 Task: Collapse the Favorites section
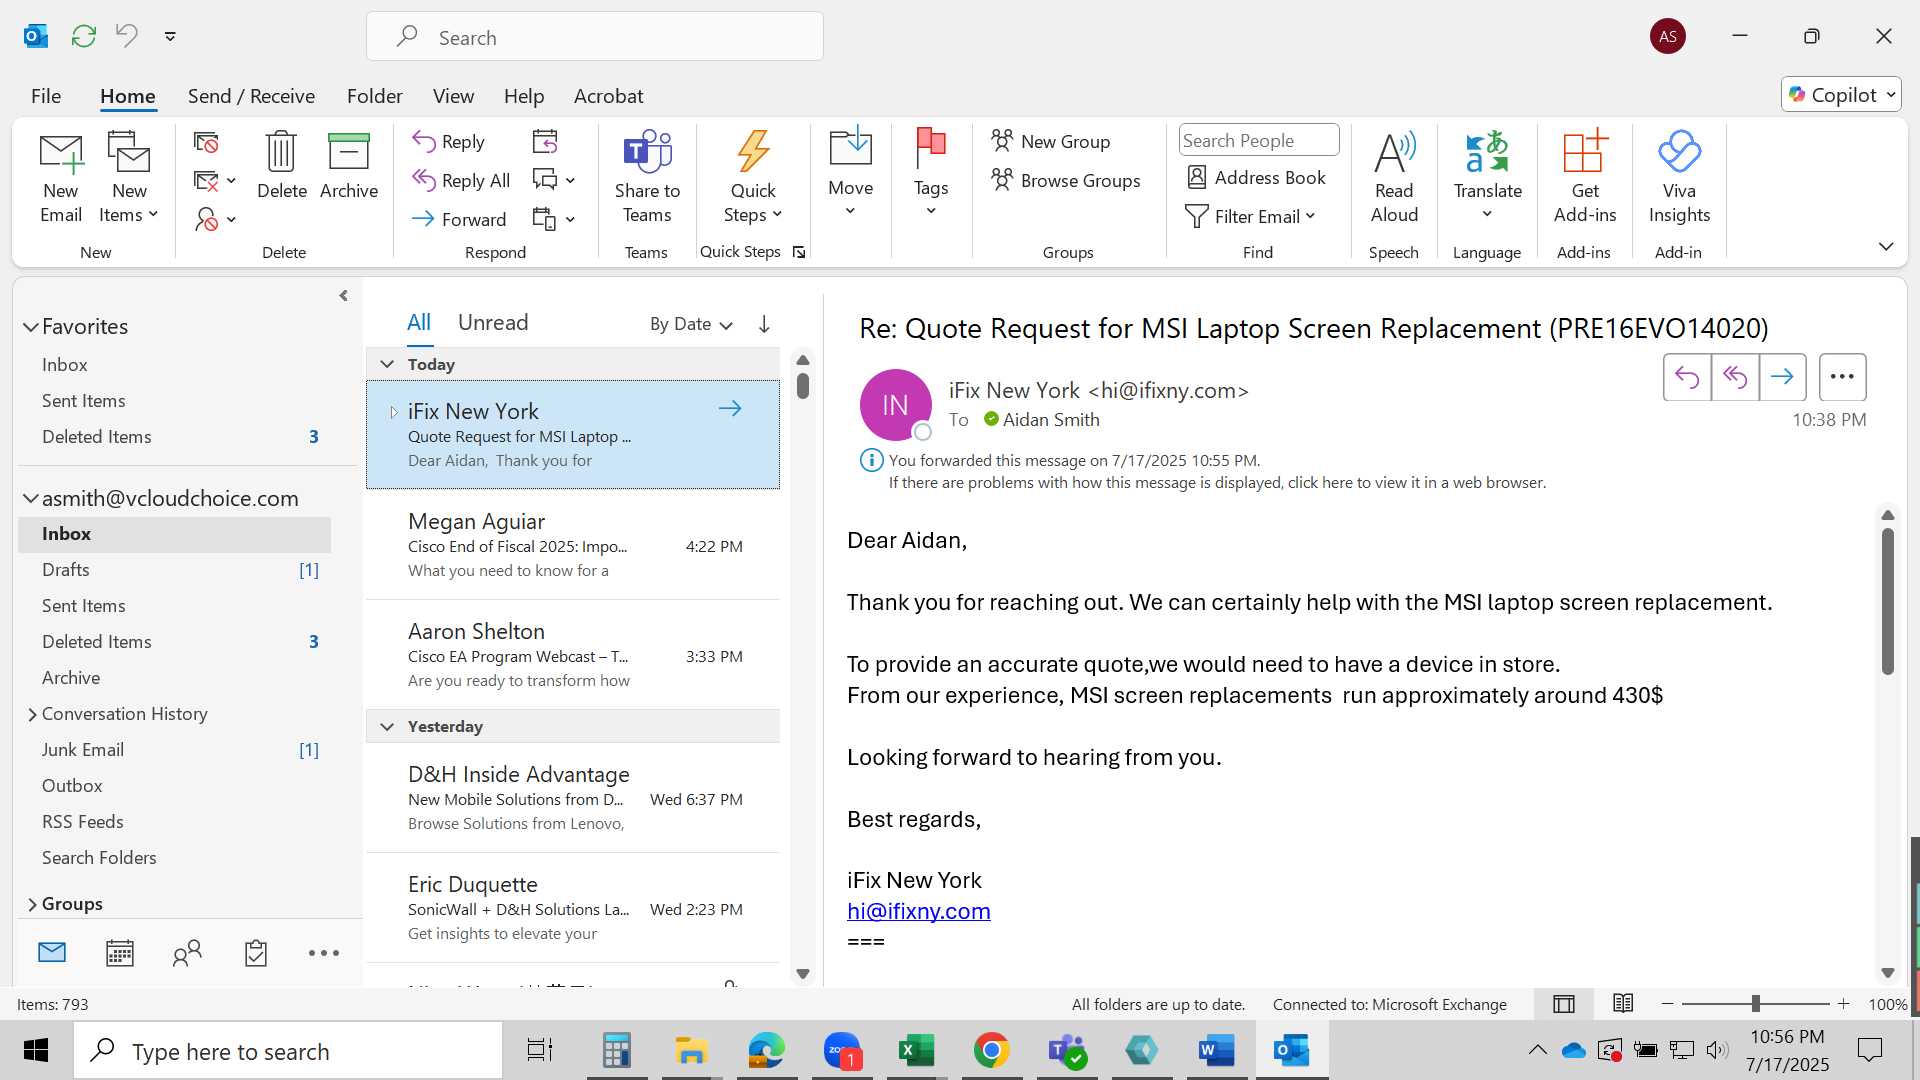tap(31, 327)
